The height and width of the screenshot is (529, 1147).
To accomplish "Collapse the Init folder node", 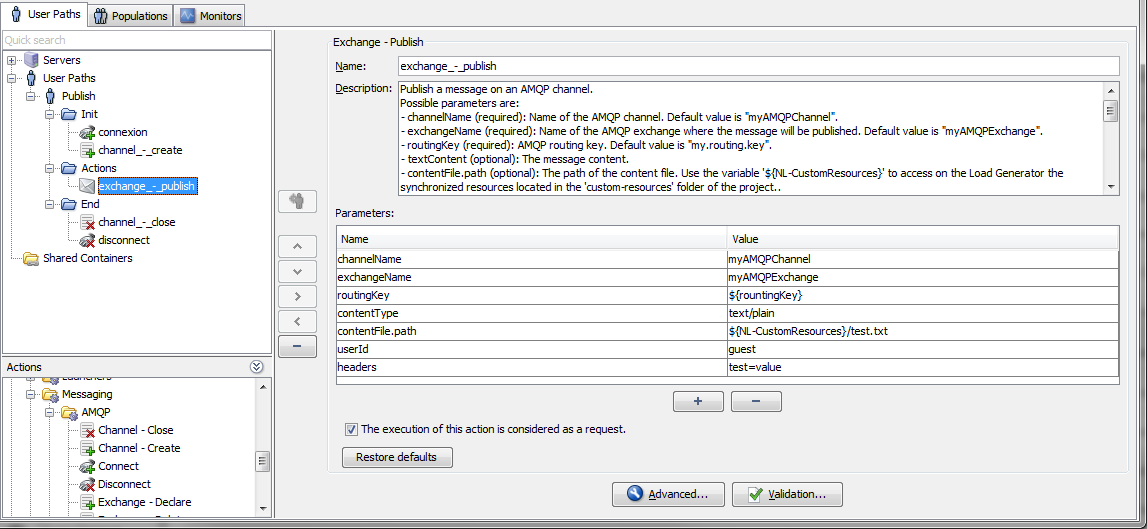I will [48, 114].
